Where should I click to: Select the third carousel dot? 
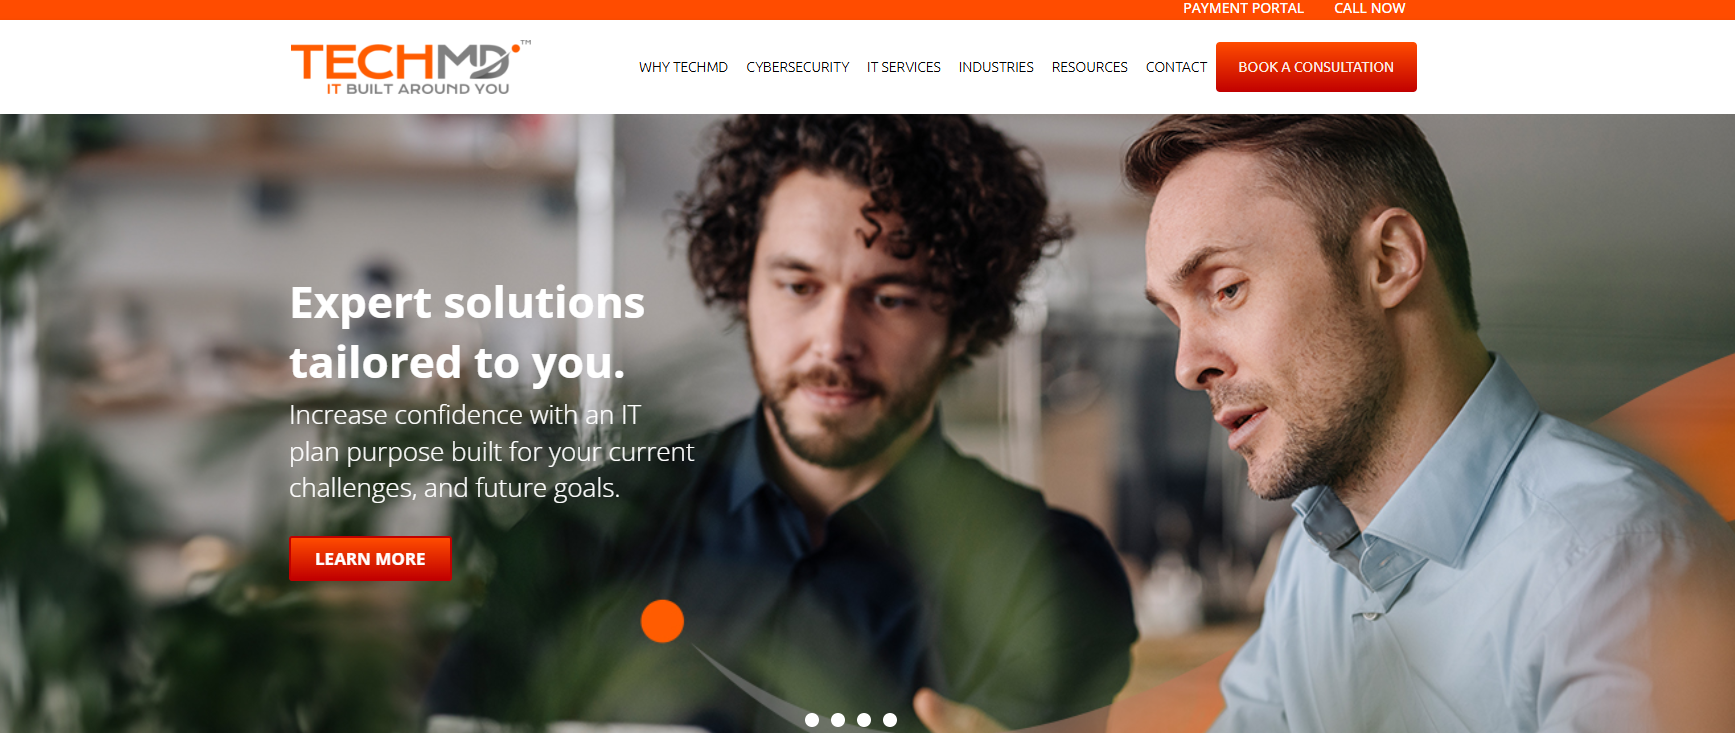click(x=864, y=720)
